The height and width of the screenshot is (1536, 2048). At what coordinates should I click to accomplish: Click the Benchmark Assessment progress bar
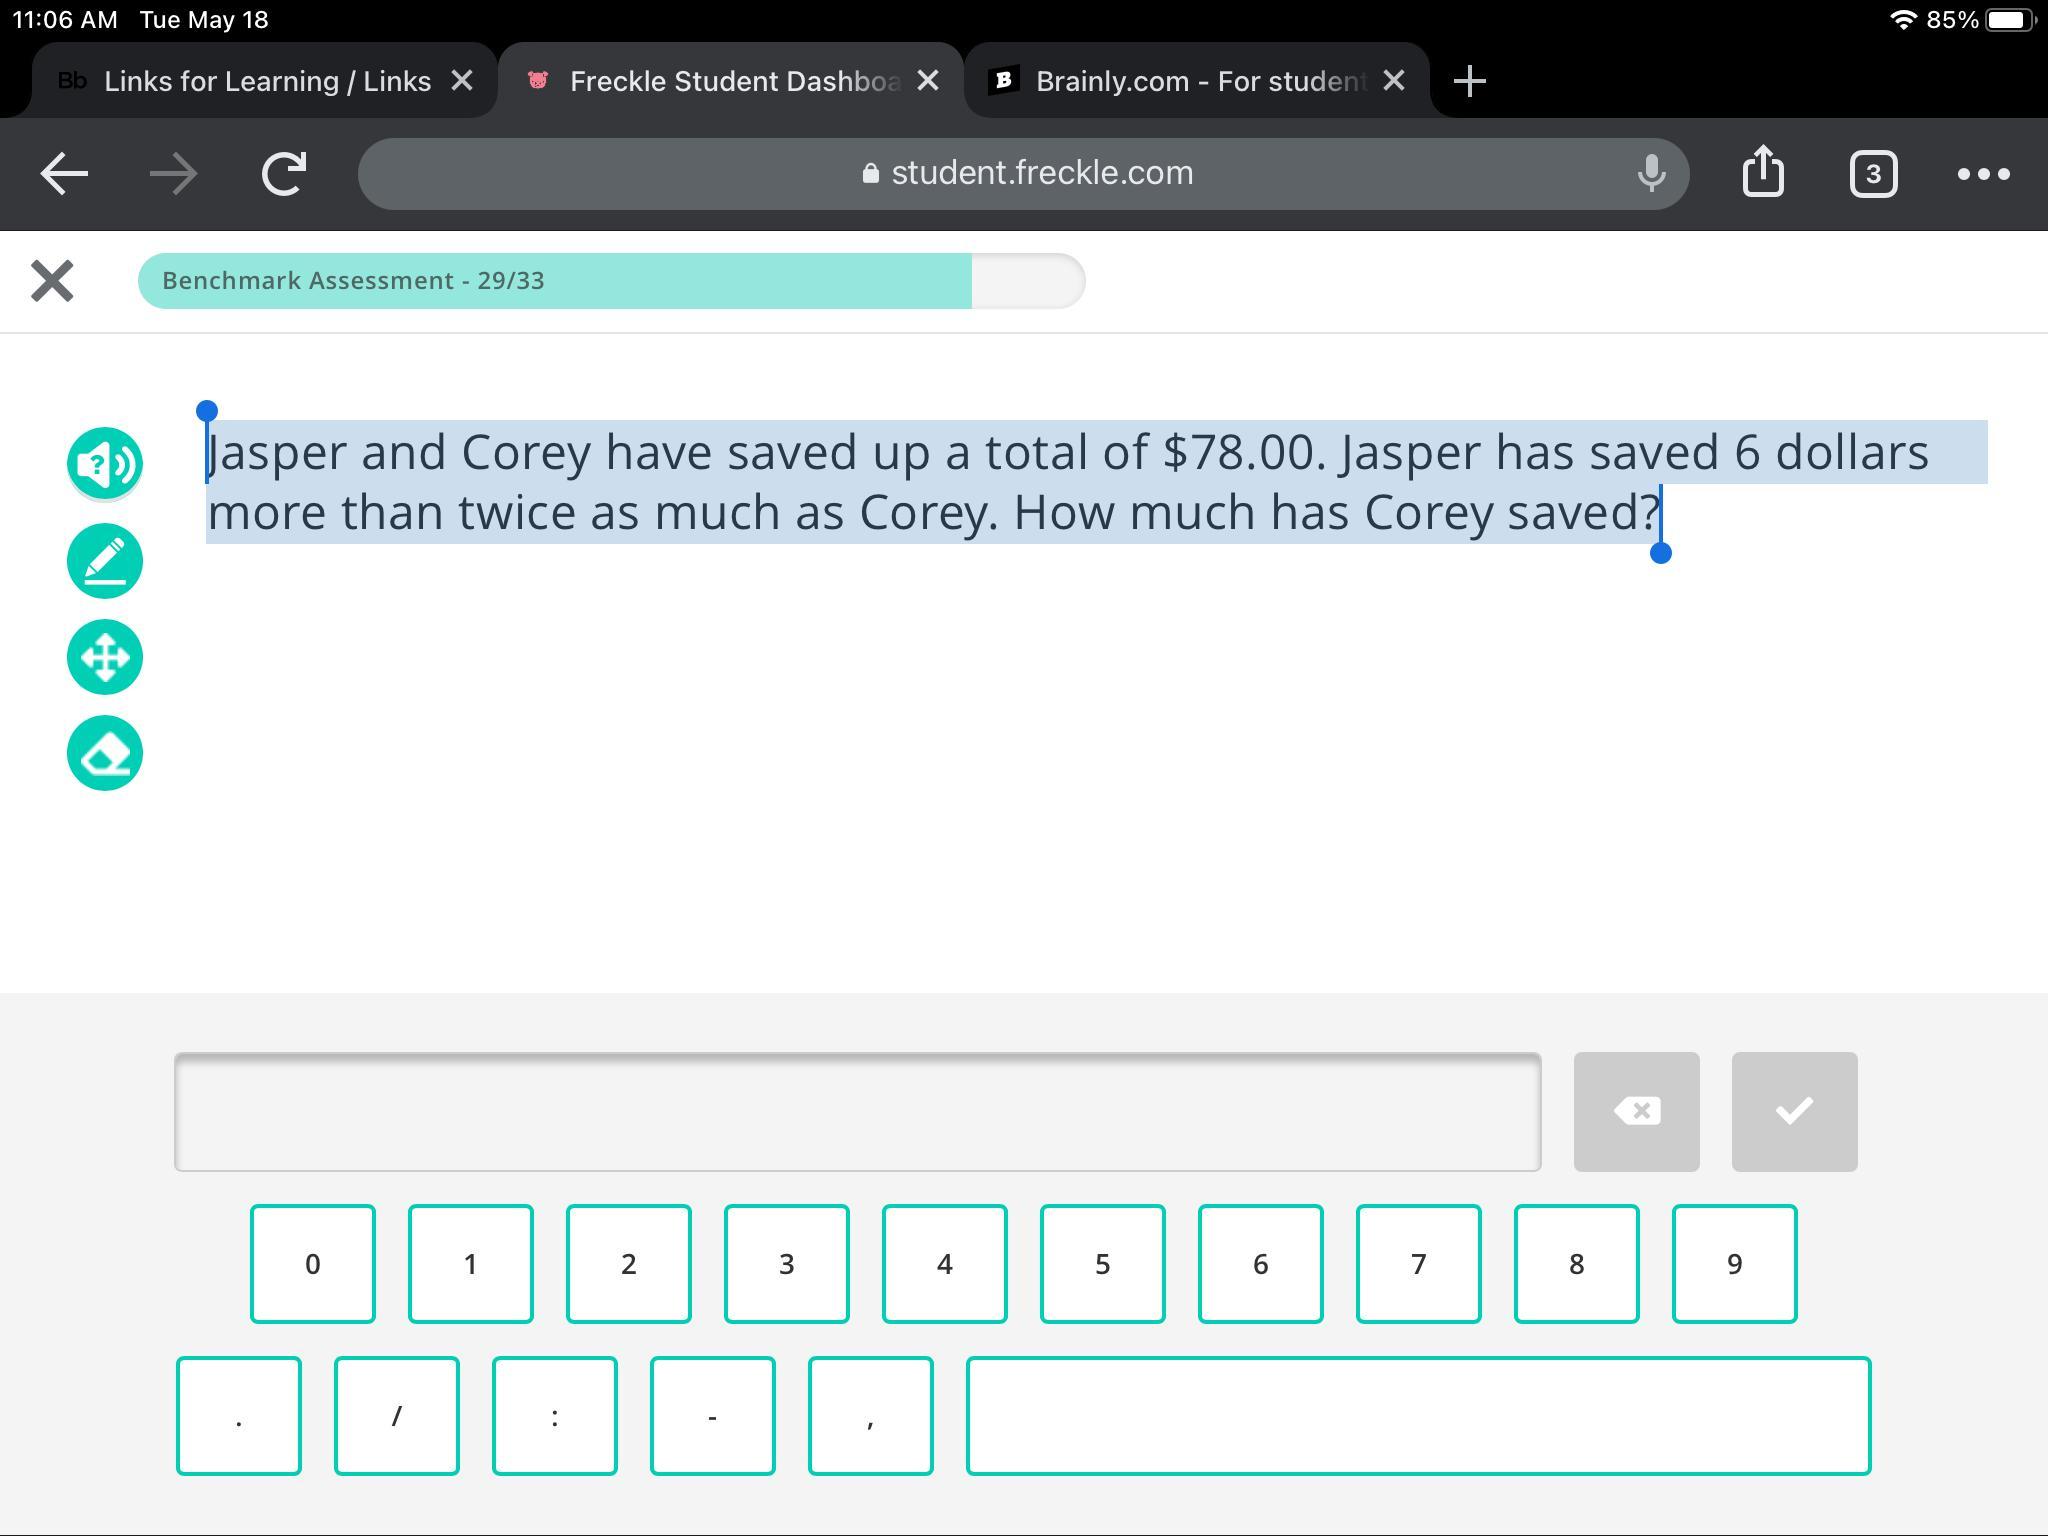[x=611, y=281]
